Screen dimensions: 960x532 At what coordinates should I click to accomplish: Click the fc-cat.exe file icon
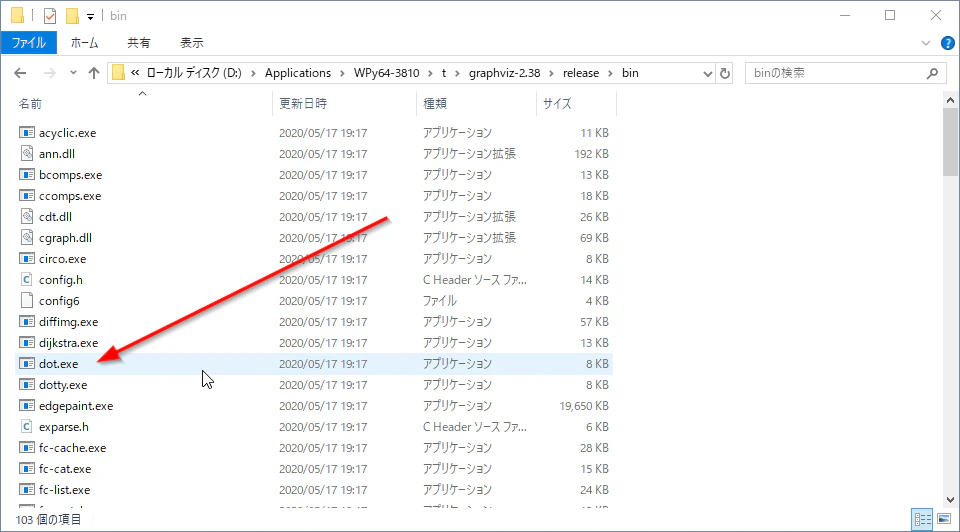coord(26,469)
